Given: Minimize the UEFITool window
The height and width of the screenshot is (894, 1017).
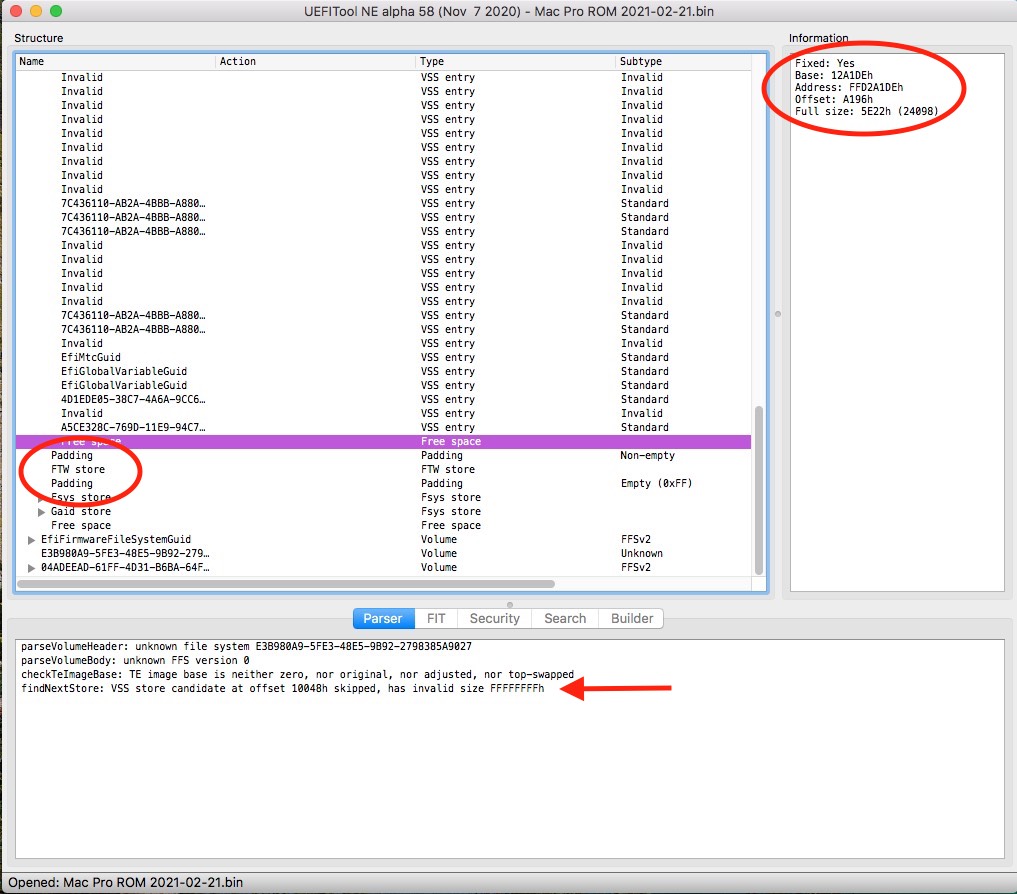Looking at the screenshot, I should tap(36, 11).
